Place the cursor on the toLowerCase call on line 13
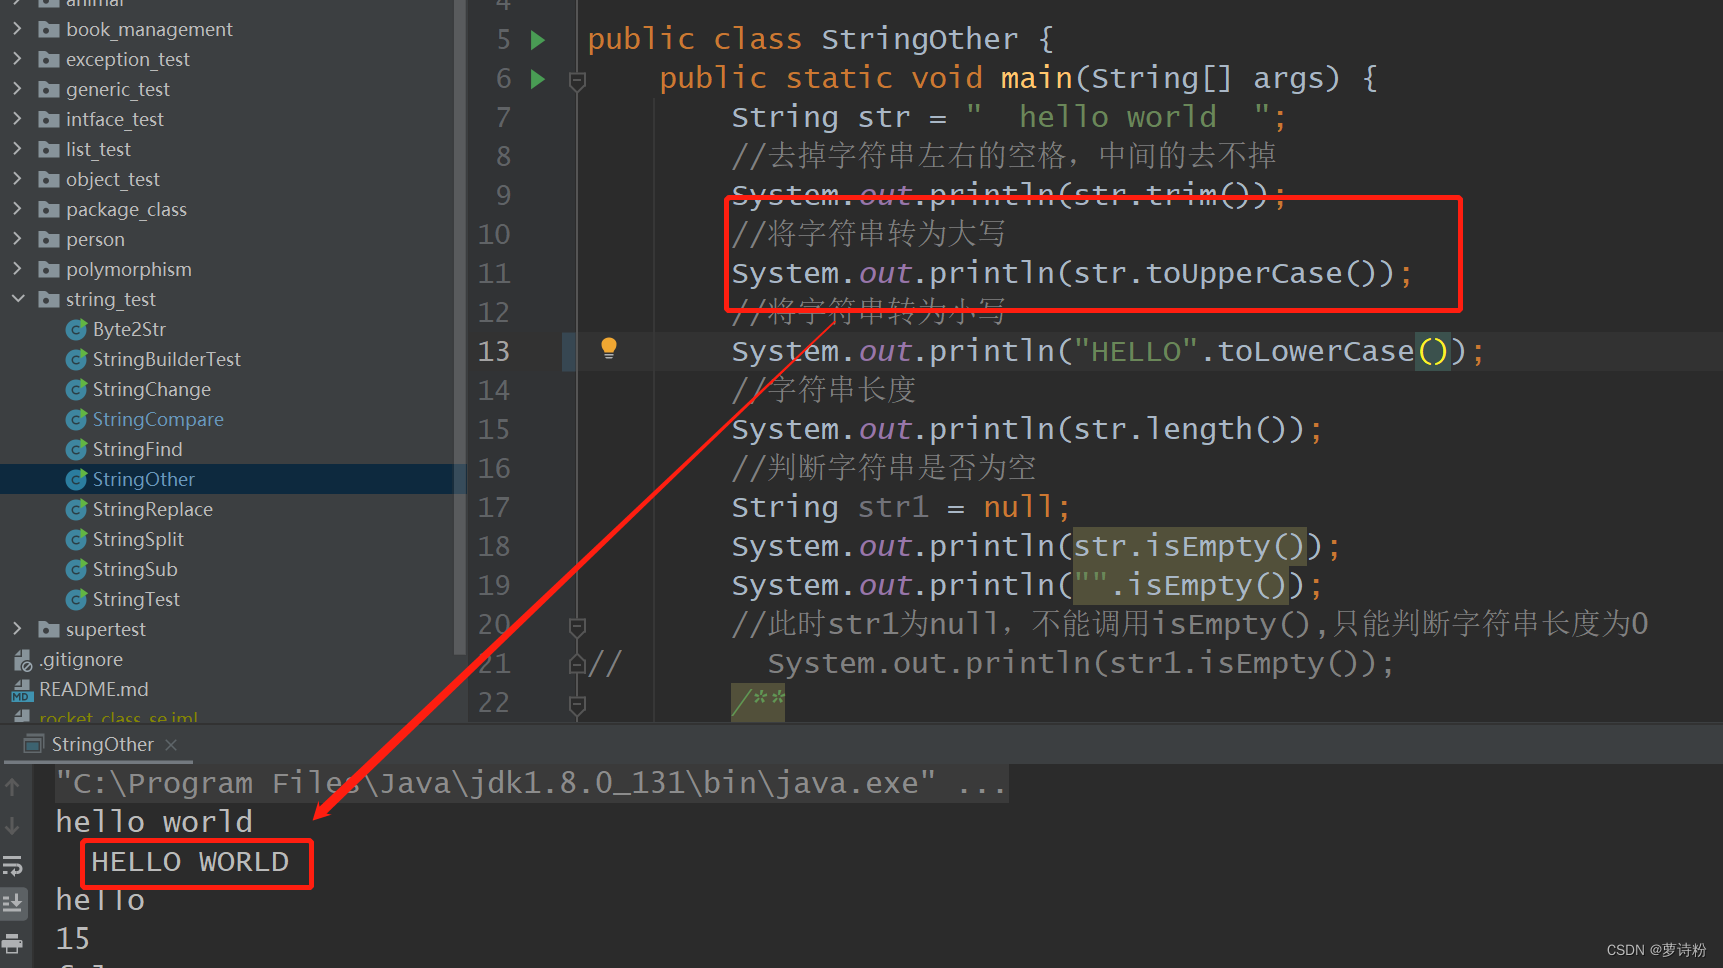Viewport: 1723px width, 968px height. click(x=1315, y=352)
